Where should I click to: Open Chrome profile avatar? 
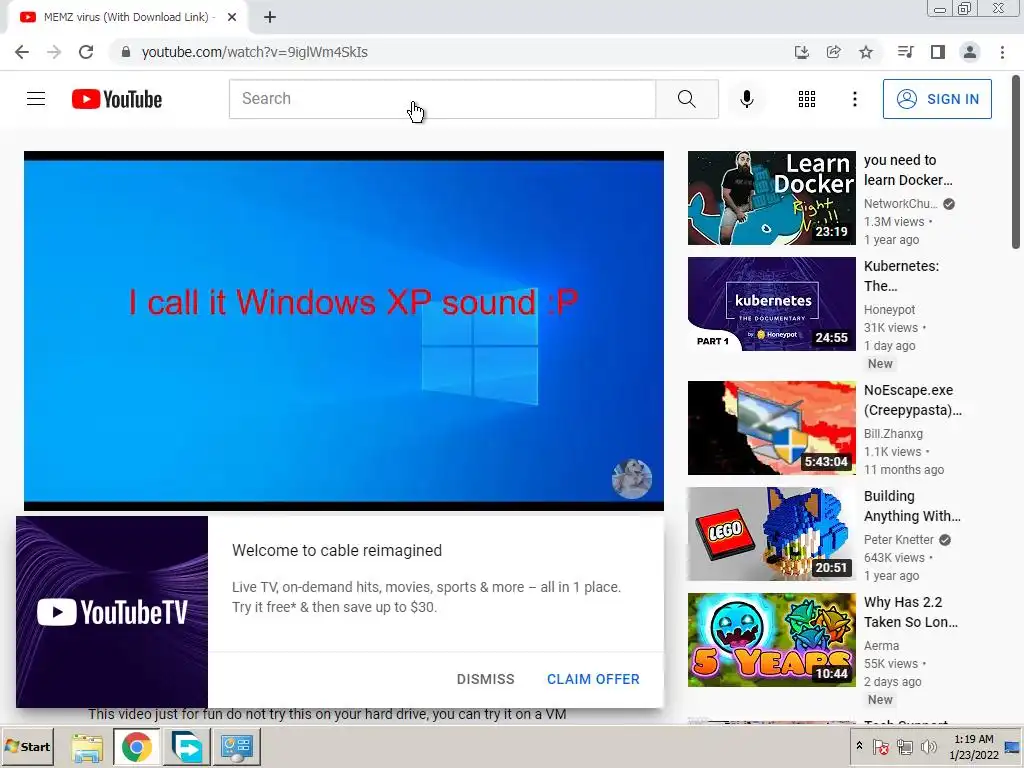[970, 52]
